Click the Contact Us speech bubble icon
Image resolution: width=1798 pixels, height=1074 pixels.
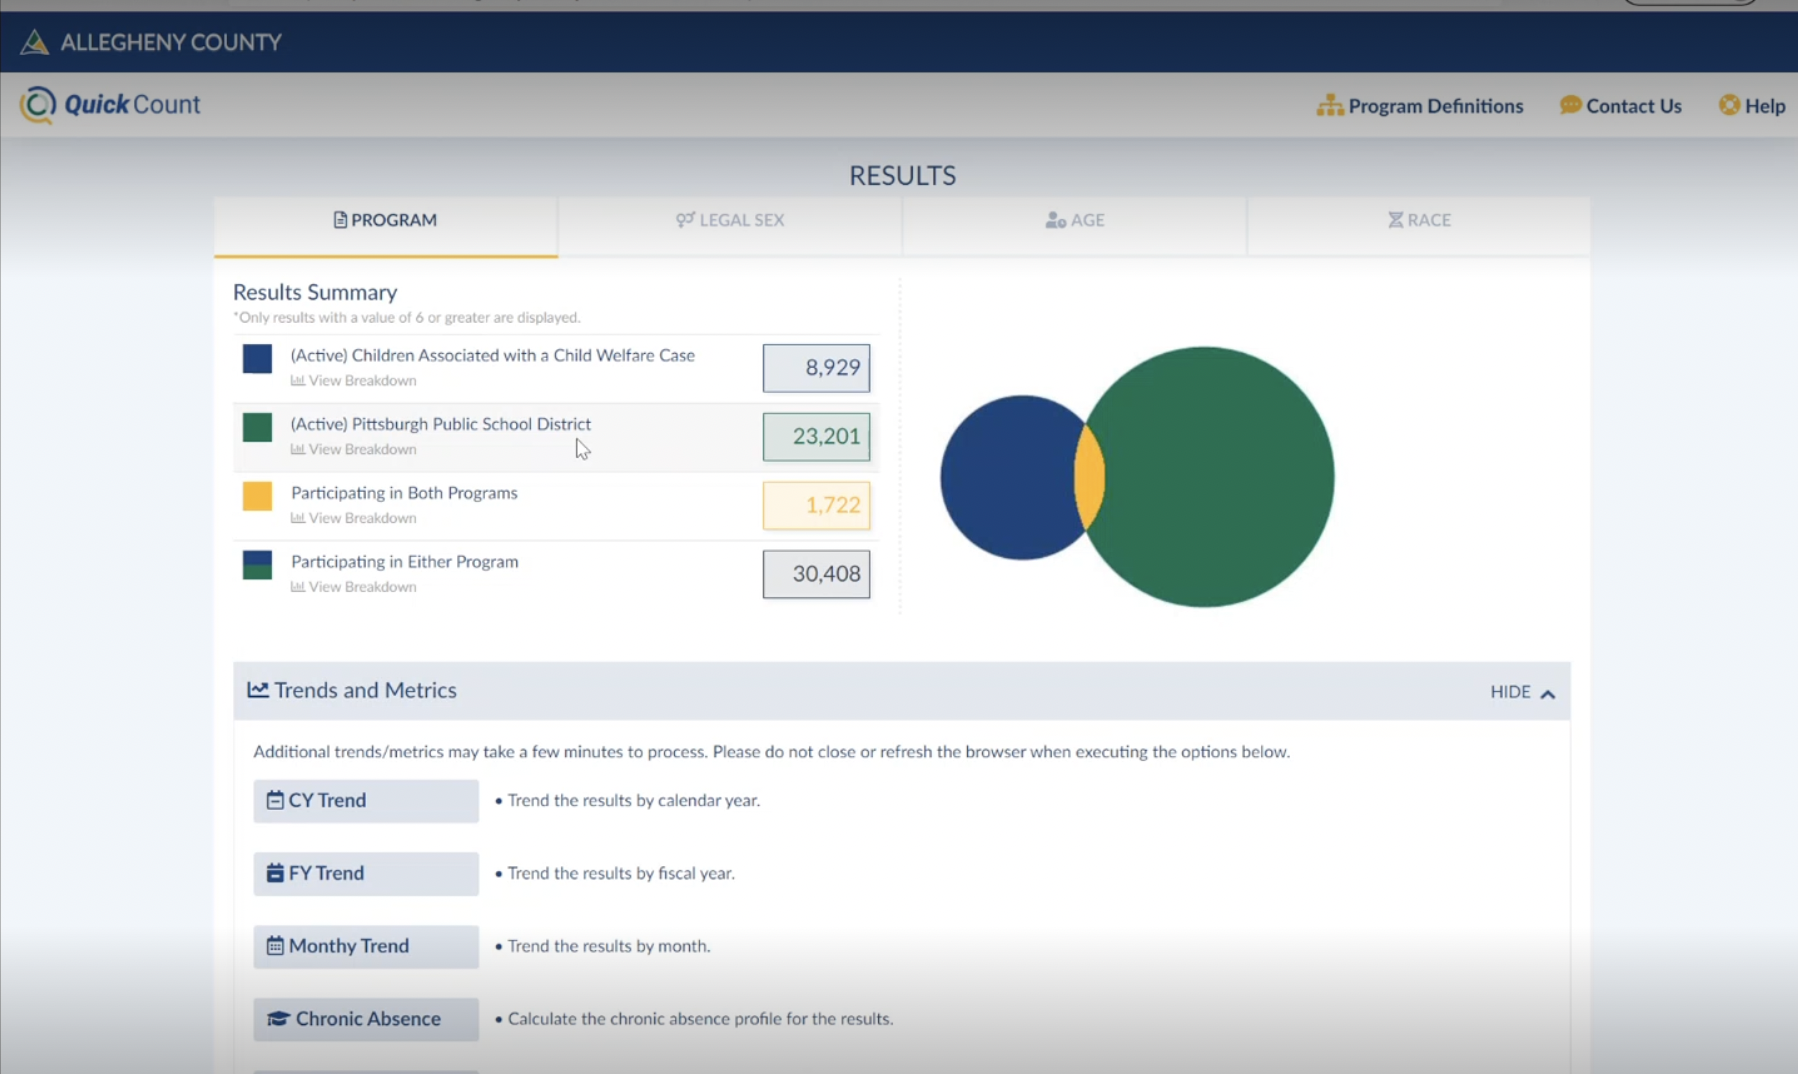click(1570, 105)
